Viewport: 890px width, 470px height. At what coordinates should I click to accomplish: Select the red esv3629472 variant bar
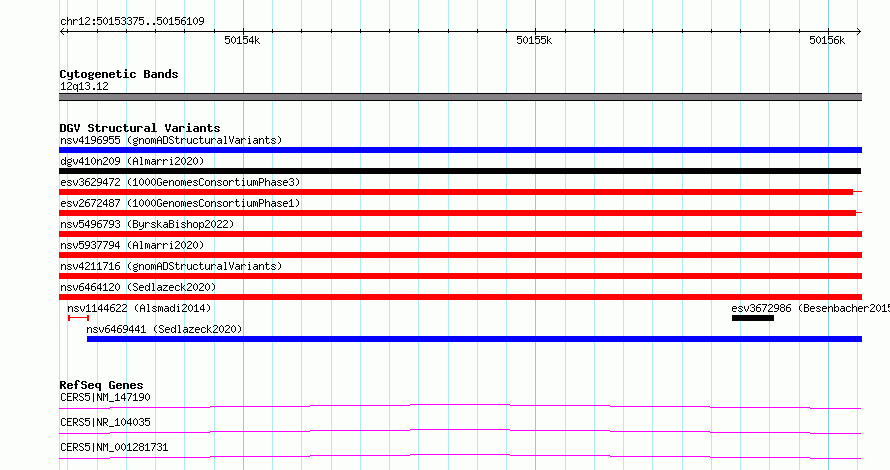click(x=460, y=192)
